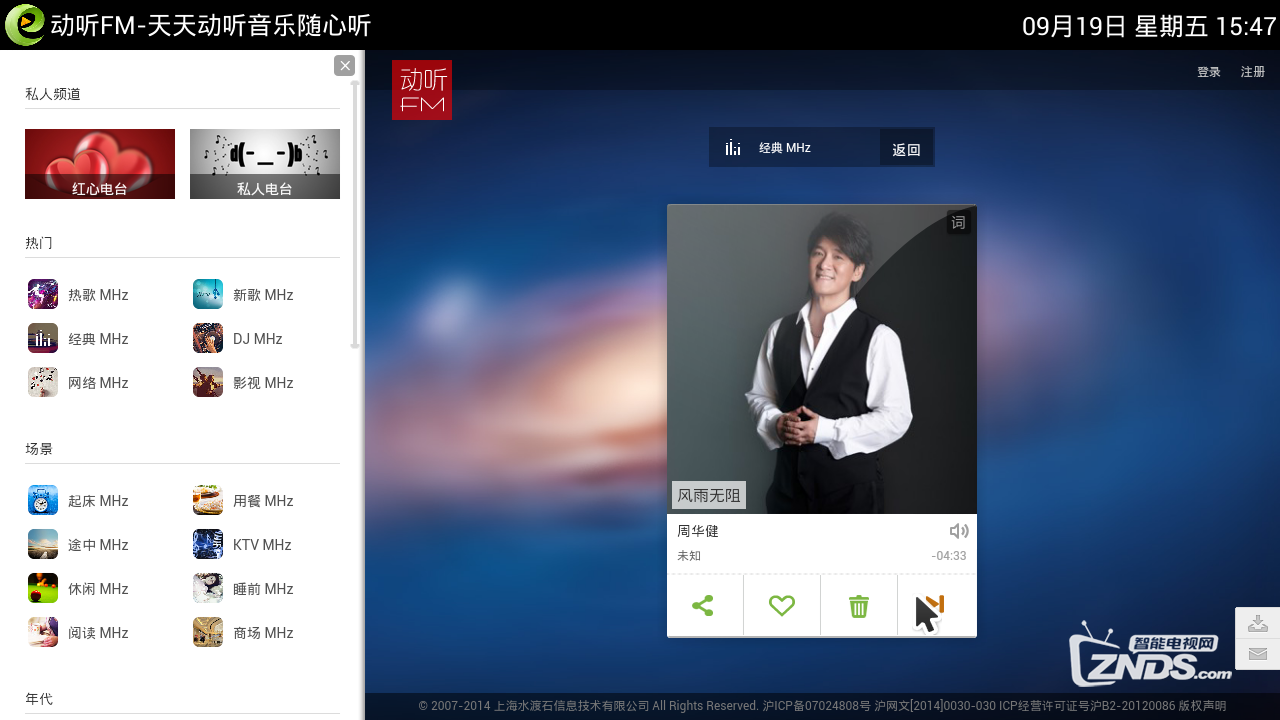Image resolution: width=1280 pixels, height=720 pixels.
Task: Click the 注册 link
Action: [1253, 72]
